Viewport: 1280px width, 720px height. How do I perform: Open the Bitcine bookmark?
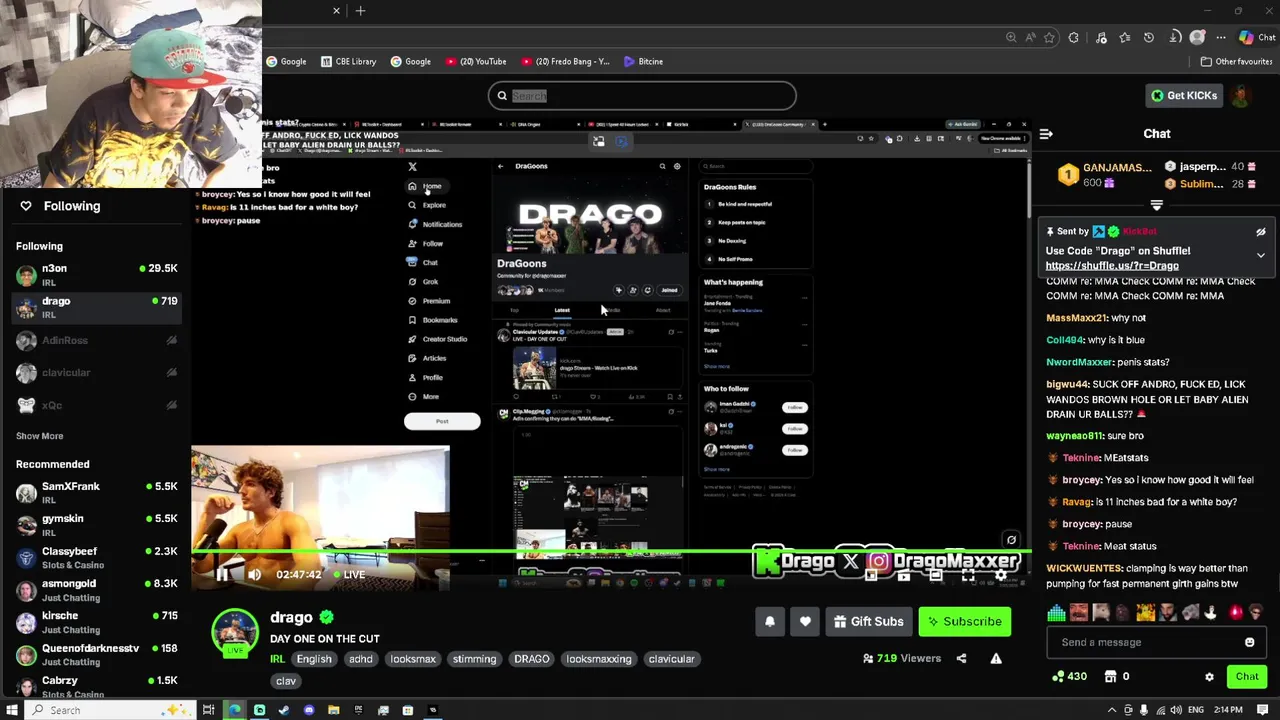pos(643,61)
